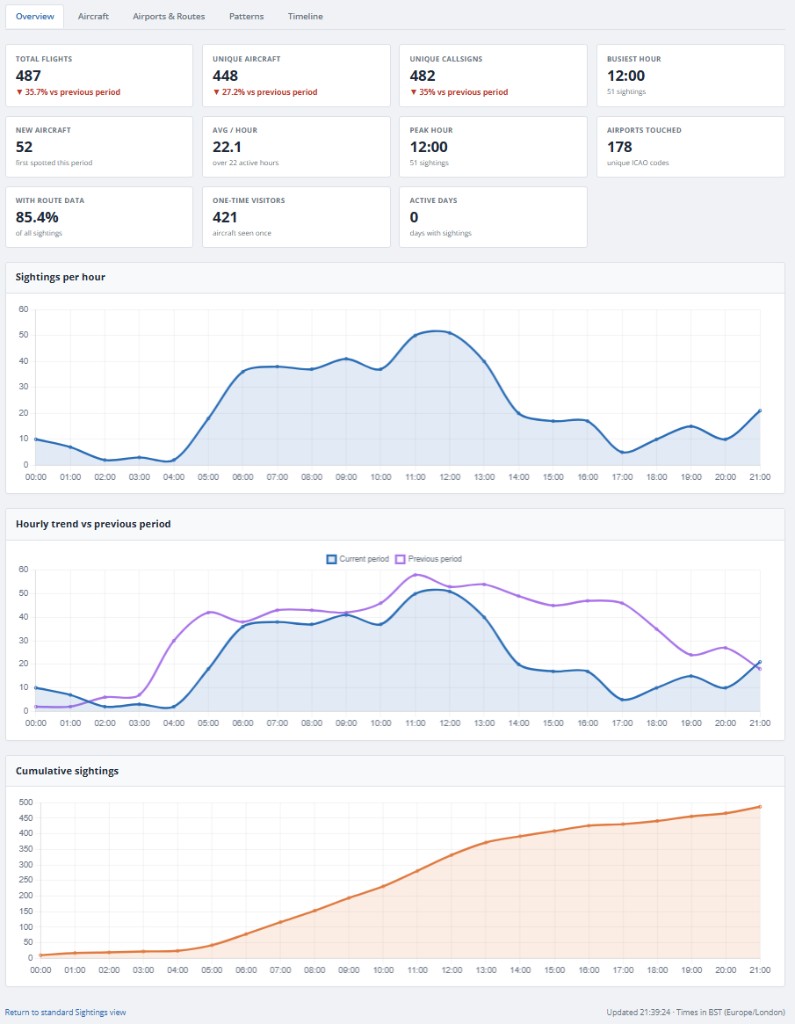Click the 'Sightings per hour' chart heading

point(60,277)
